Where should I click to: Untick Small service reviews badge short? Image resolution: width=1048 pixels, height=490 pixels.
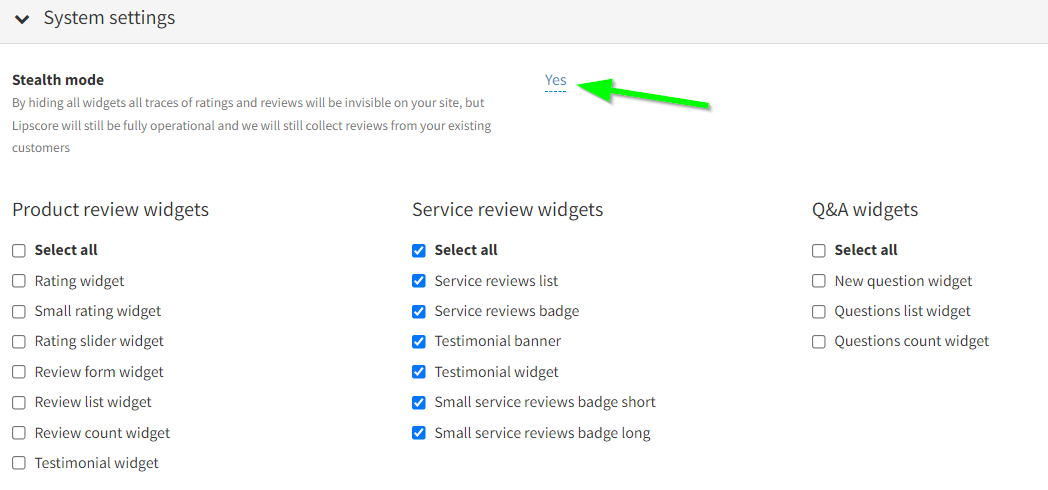coord(419,402)
